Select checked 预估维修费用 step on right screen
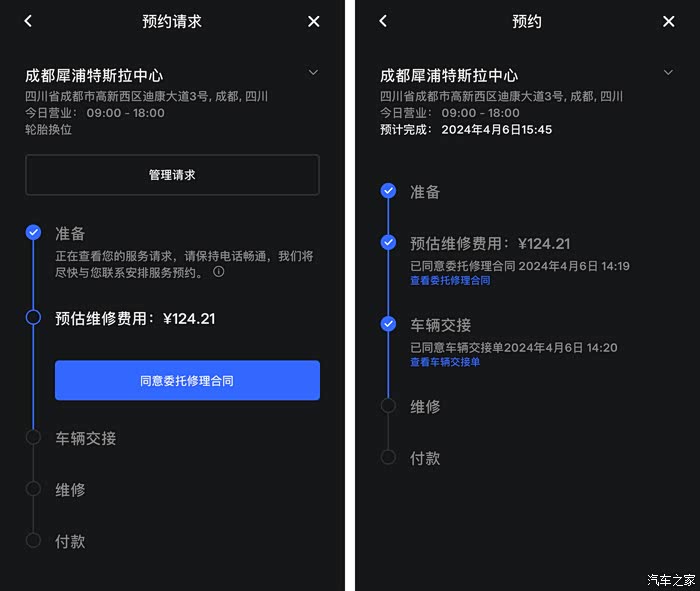The height and width of the screenshot is (591, 700). tap(388, 242)
